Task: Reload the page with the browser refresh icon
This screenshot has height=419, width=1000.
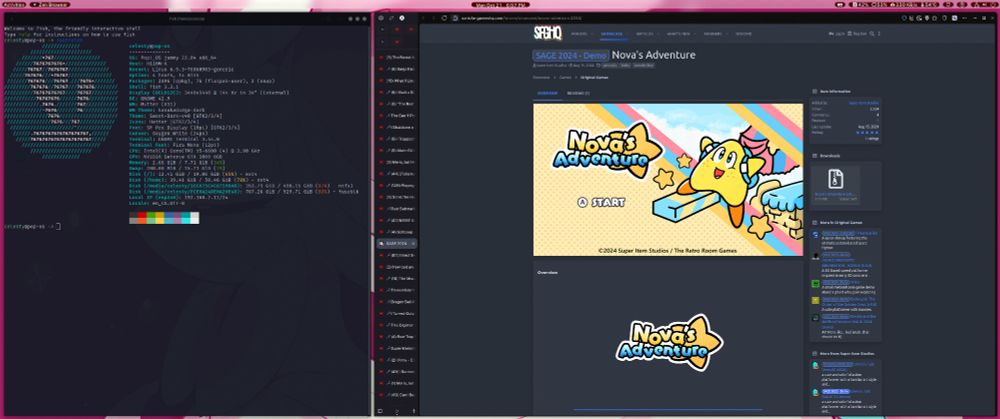Action: [445, 18]
